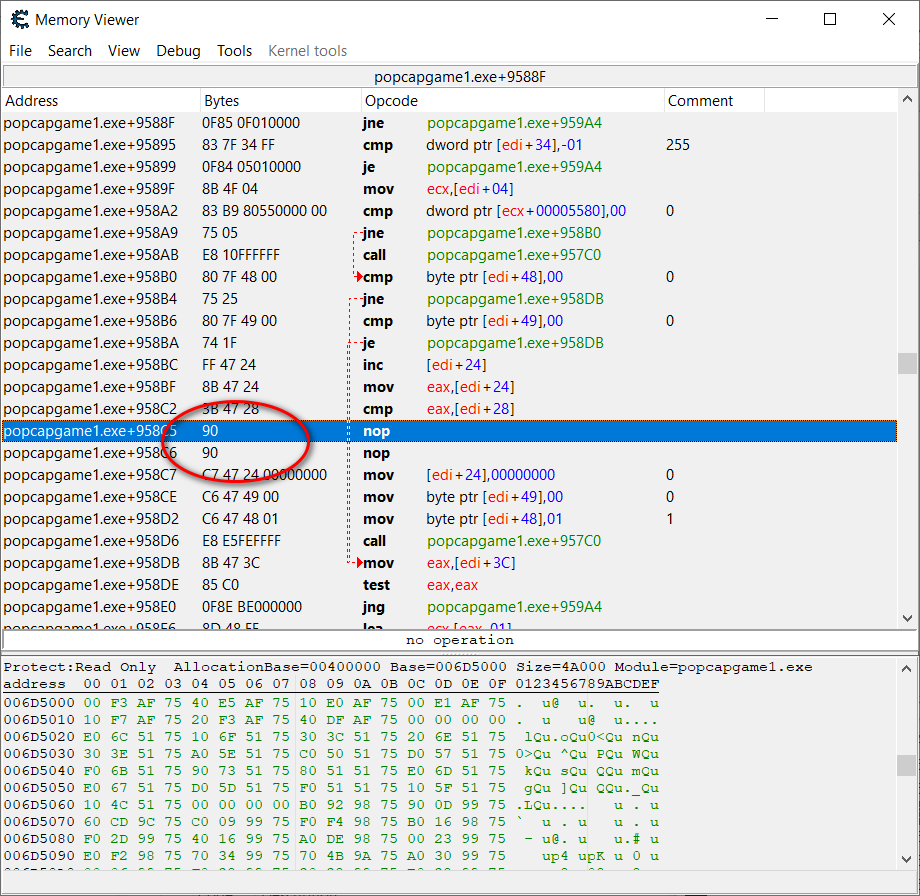This screenshot has height=896, width=920.
Task: Click hex row address 006D5020
Action: coord(39,737)
